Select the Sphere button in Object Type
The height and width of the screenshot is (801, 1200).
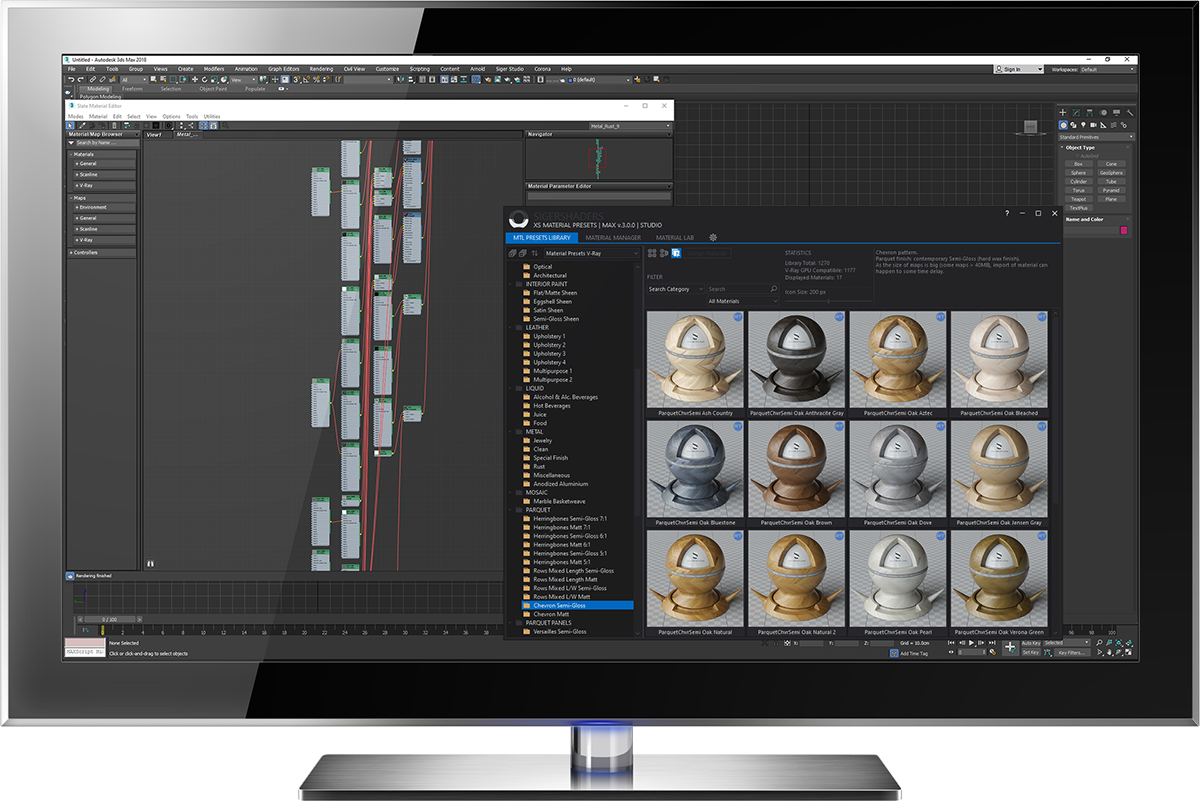point(1079,172)
